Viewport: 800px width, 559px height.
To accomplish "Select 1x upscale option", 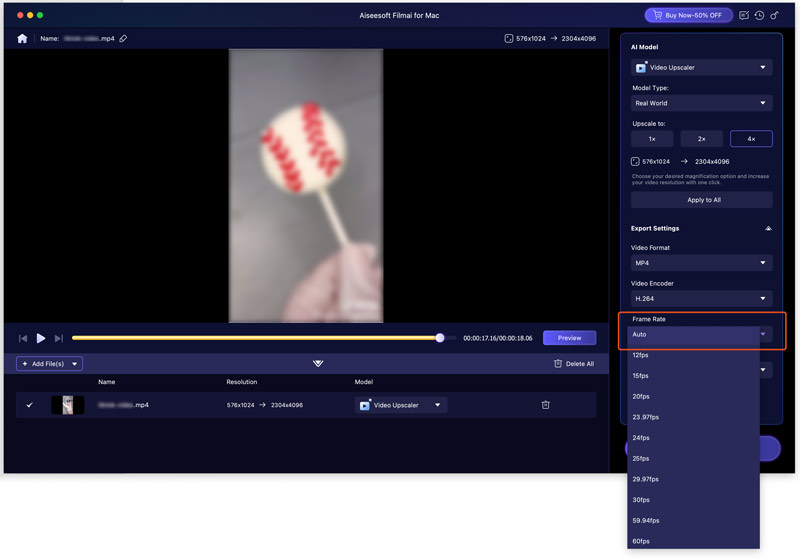I will (x=652, y=139).
